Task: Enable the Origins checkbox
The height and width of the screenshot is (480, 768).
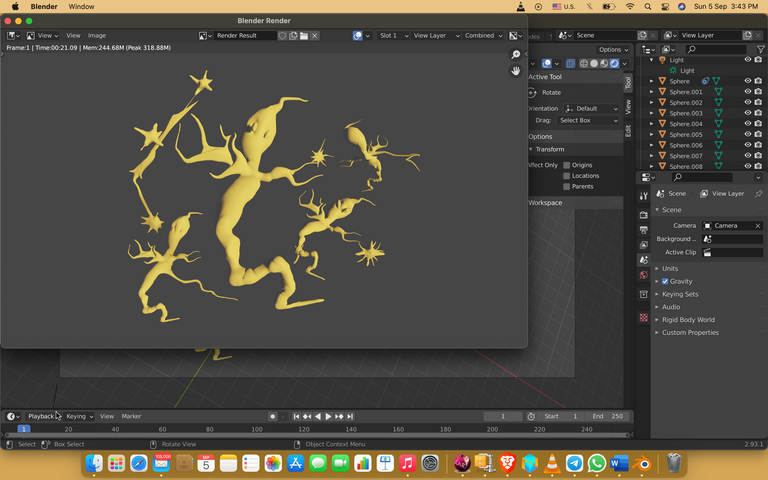Action: 567,165
